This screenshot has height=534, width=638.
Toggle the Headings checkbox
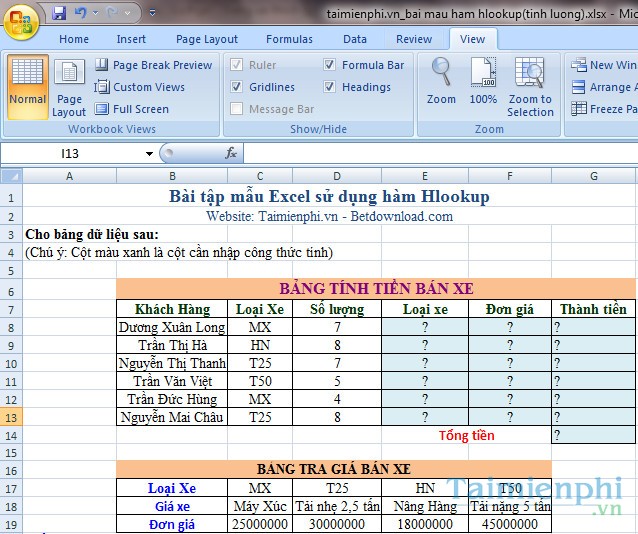point(329,87)
